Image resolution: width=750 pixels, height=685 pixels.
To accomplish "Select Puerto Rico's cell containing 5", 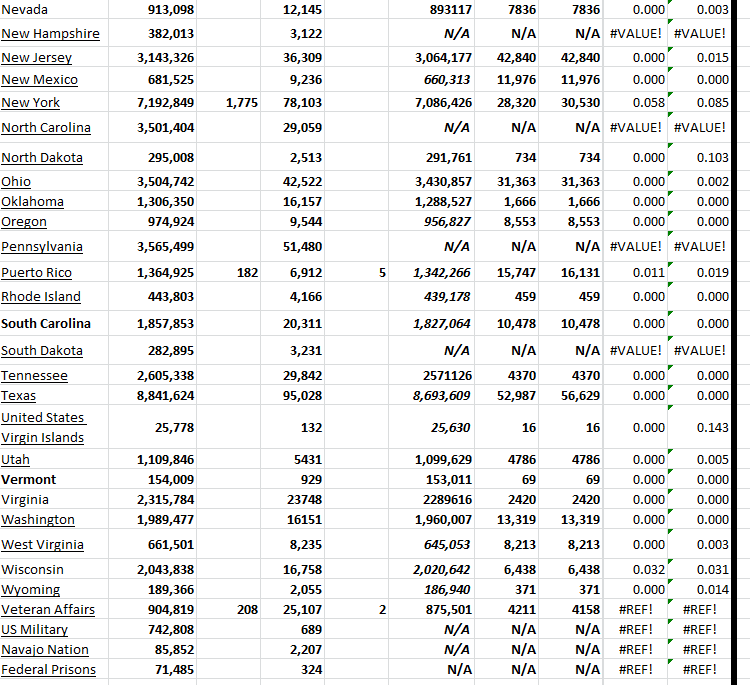I will tap(357, 272).
